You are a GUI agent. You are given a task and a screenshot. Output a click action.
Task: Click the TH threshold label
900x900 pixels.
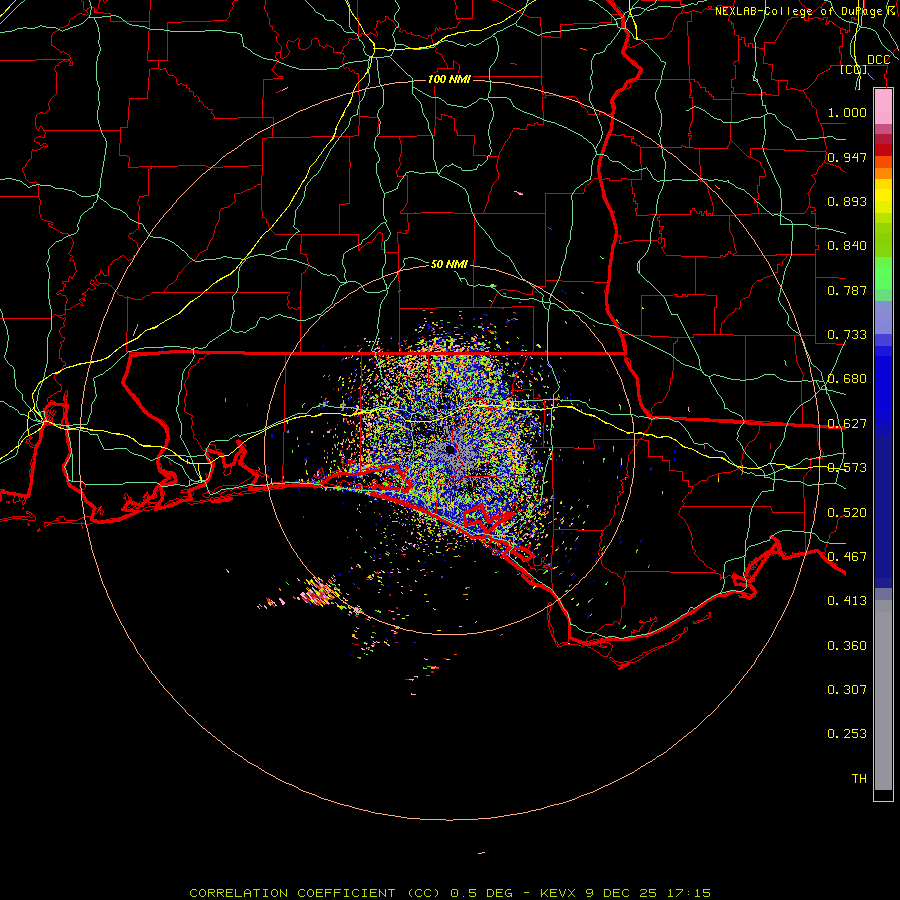click(859, 779)
